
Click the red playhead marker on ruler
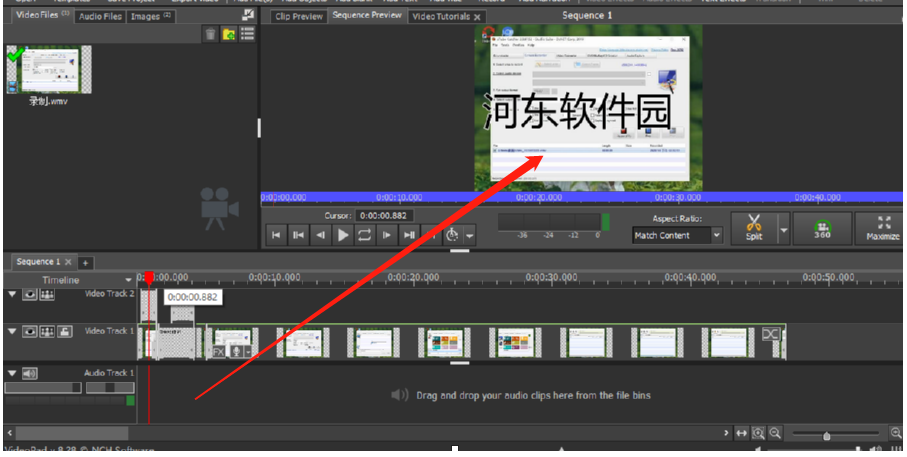point(149,279)
